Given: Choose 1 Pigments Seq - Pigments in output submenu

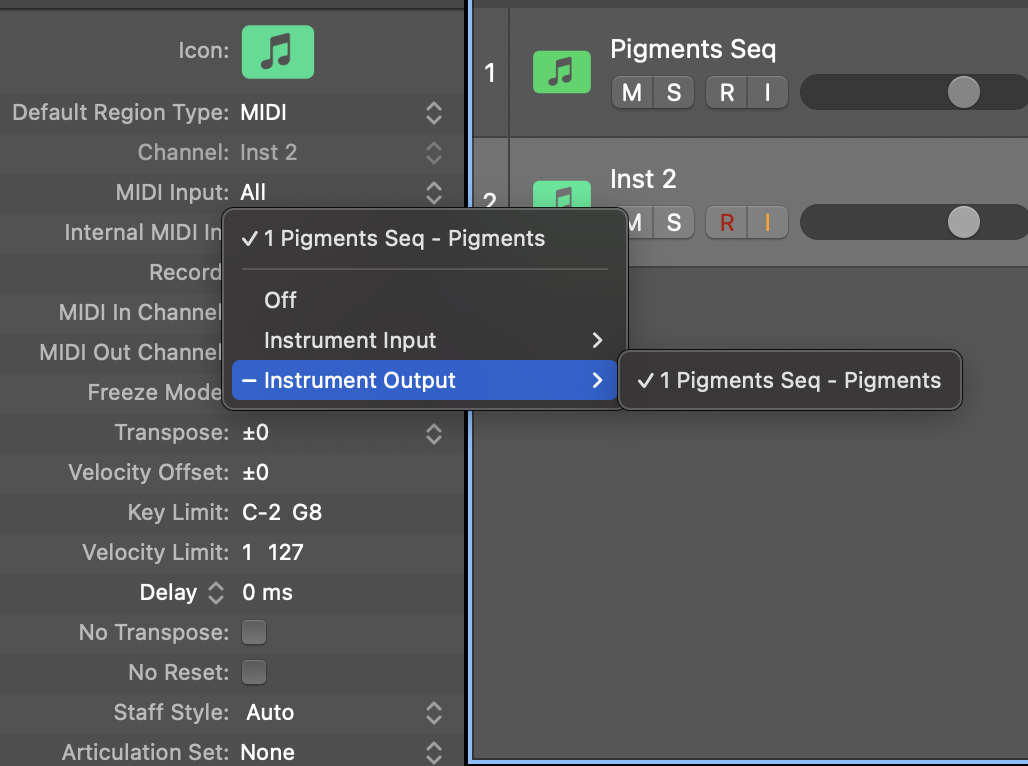Looking at the screenshot, I should tap(789, 380).
